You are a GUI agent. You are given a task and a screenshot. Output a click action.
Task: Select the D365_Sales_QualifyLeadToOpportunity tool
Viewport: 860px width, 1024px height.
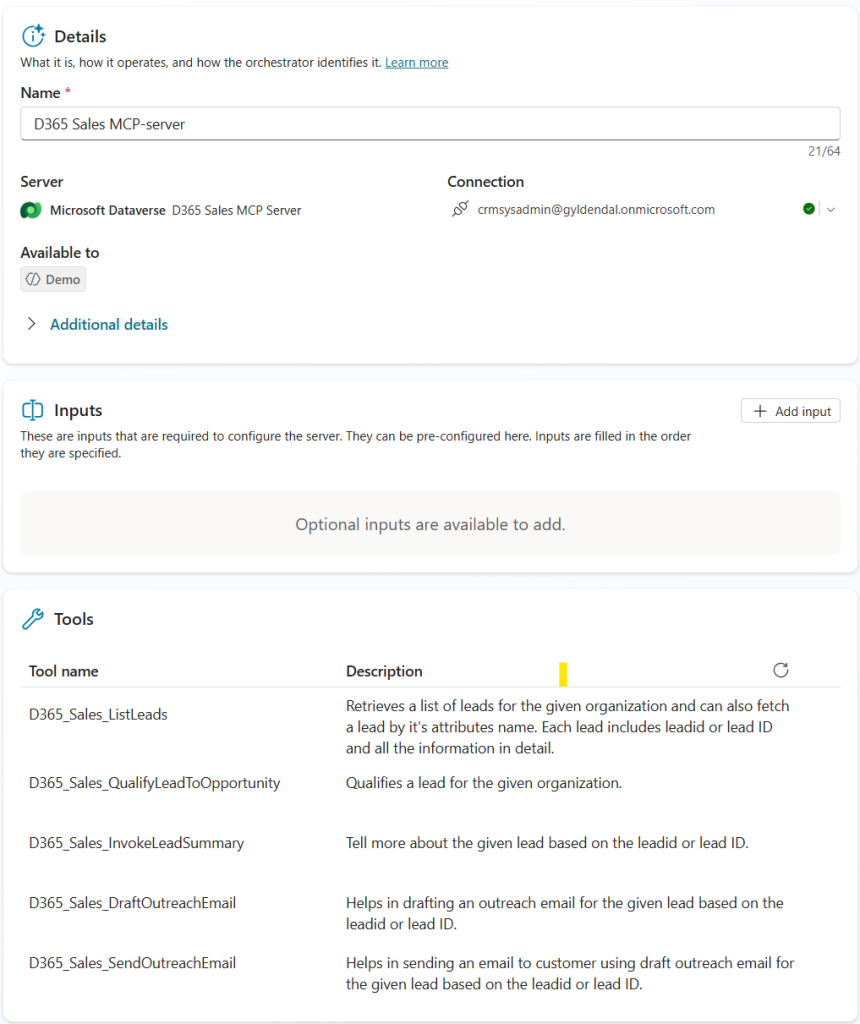point(154,783)
